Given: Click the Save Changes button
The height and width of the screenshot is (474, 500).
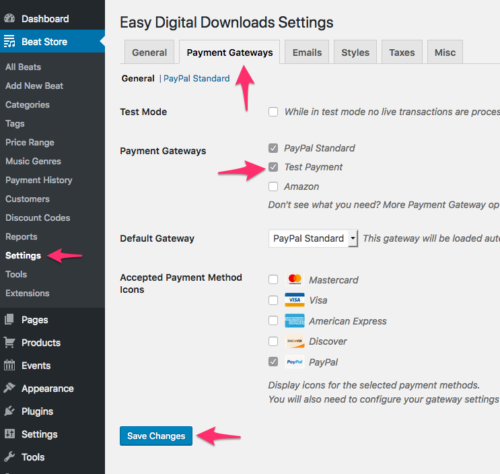Looking at the screenshot, I should click(156, 436).
